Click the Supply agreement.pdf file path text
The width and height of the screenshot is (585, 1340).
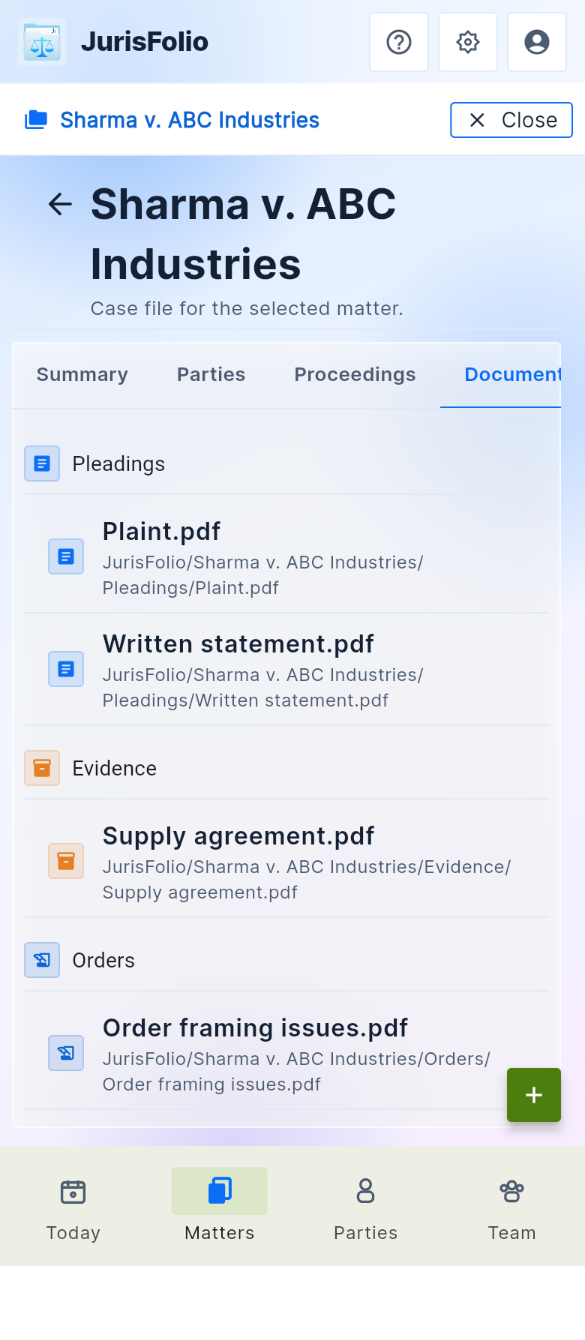pyautogui.click(x=307, y=879)
